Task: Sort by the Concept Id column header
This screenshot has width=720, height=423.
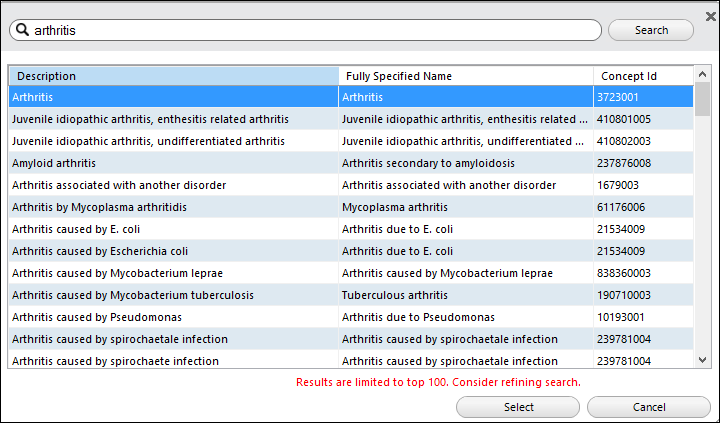Action: pos(643,76)
